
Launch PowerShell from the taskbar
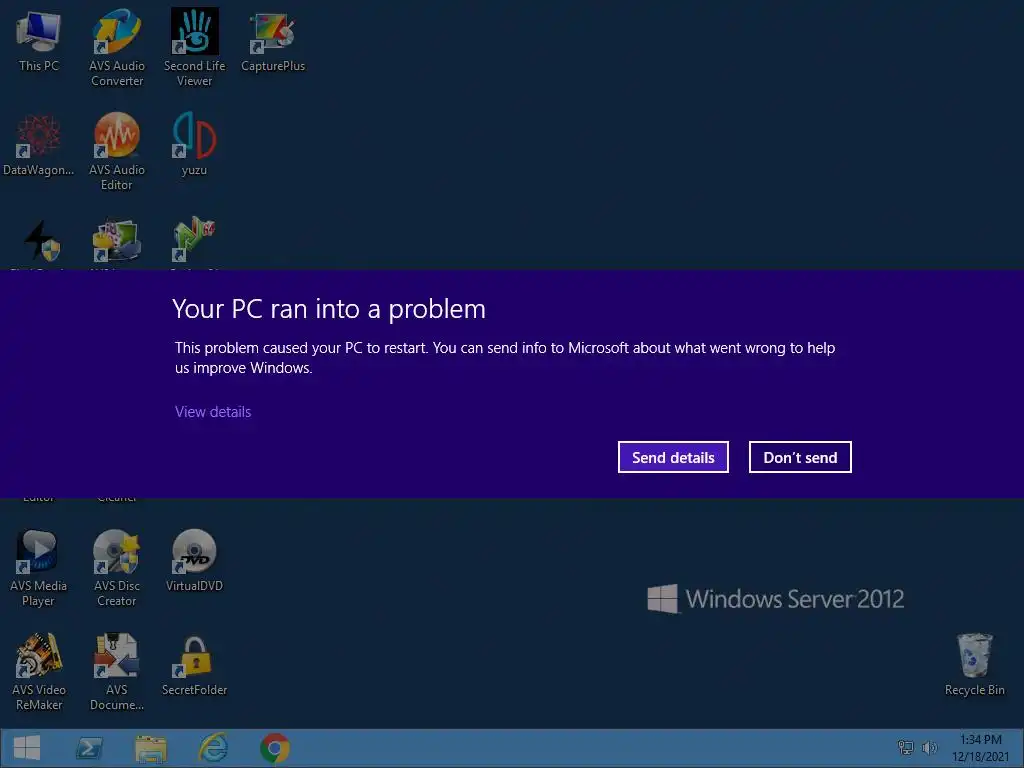[x=89, y=748]
